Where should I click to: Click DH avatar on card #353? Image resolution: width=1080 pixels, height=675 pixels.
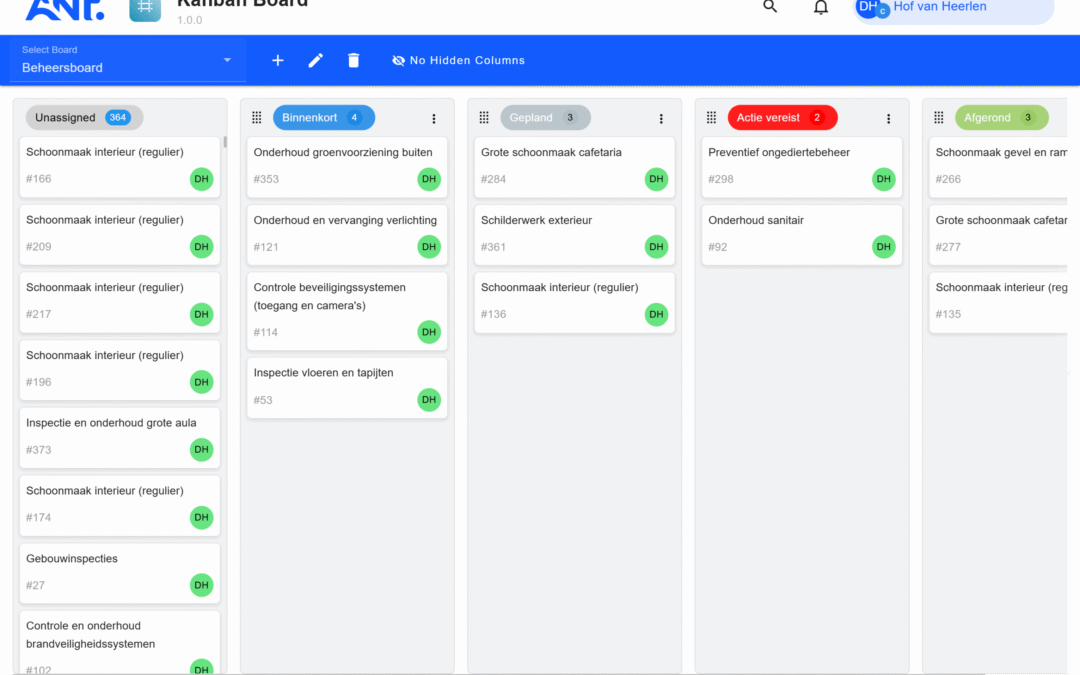tap(429, 179)
